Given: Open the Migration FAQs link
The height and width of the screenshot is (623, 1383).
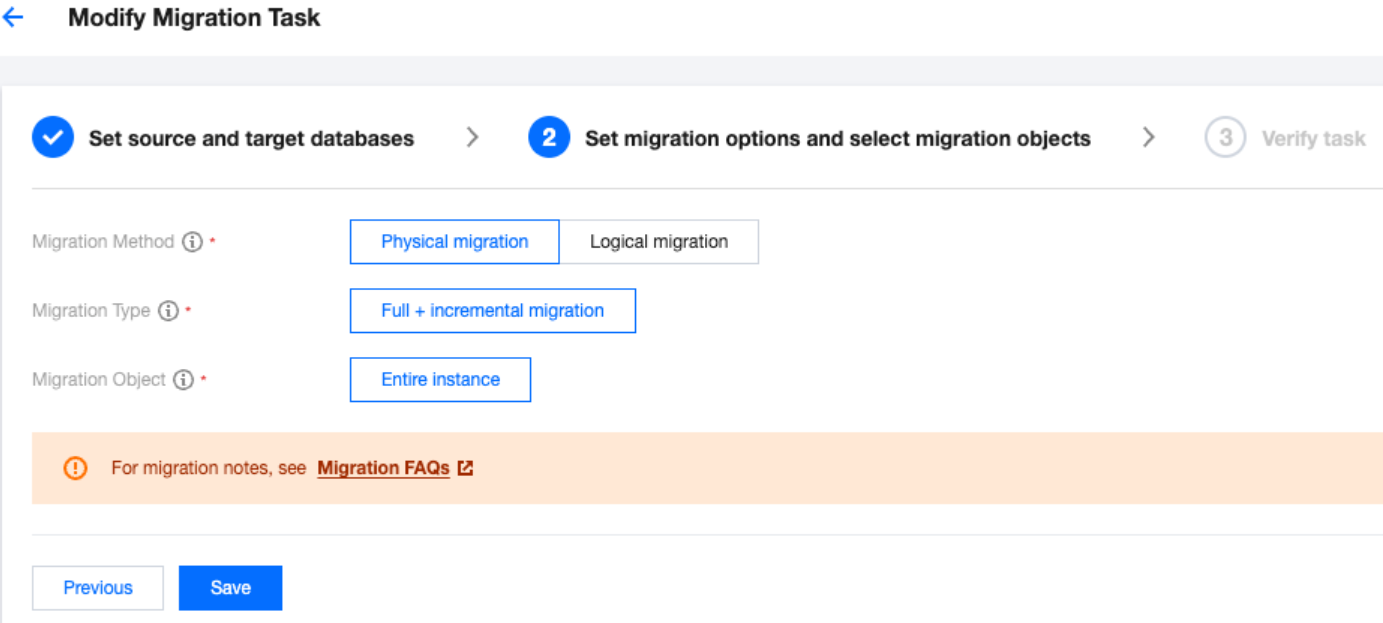Looking at the screenshot, I should tap(383, 468).
